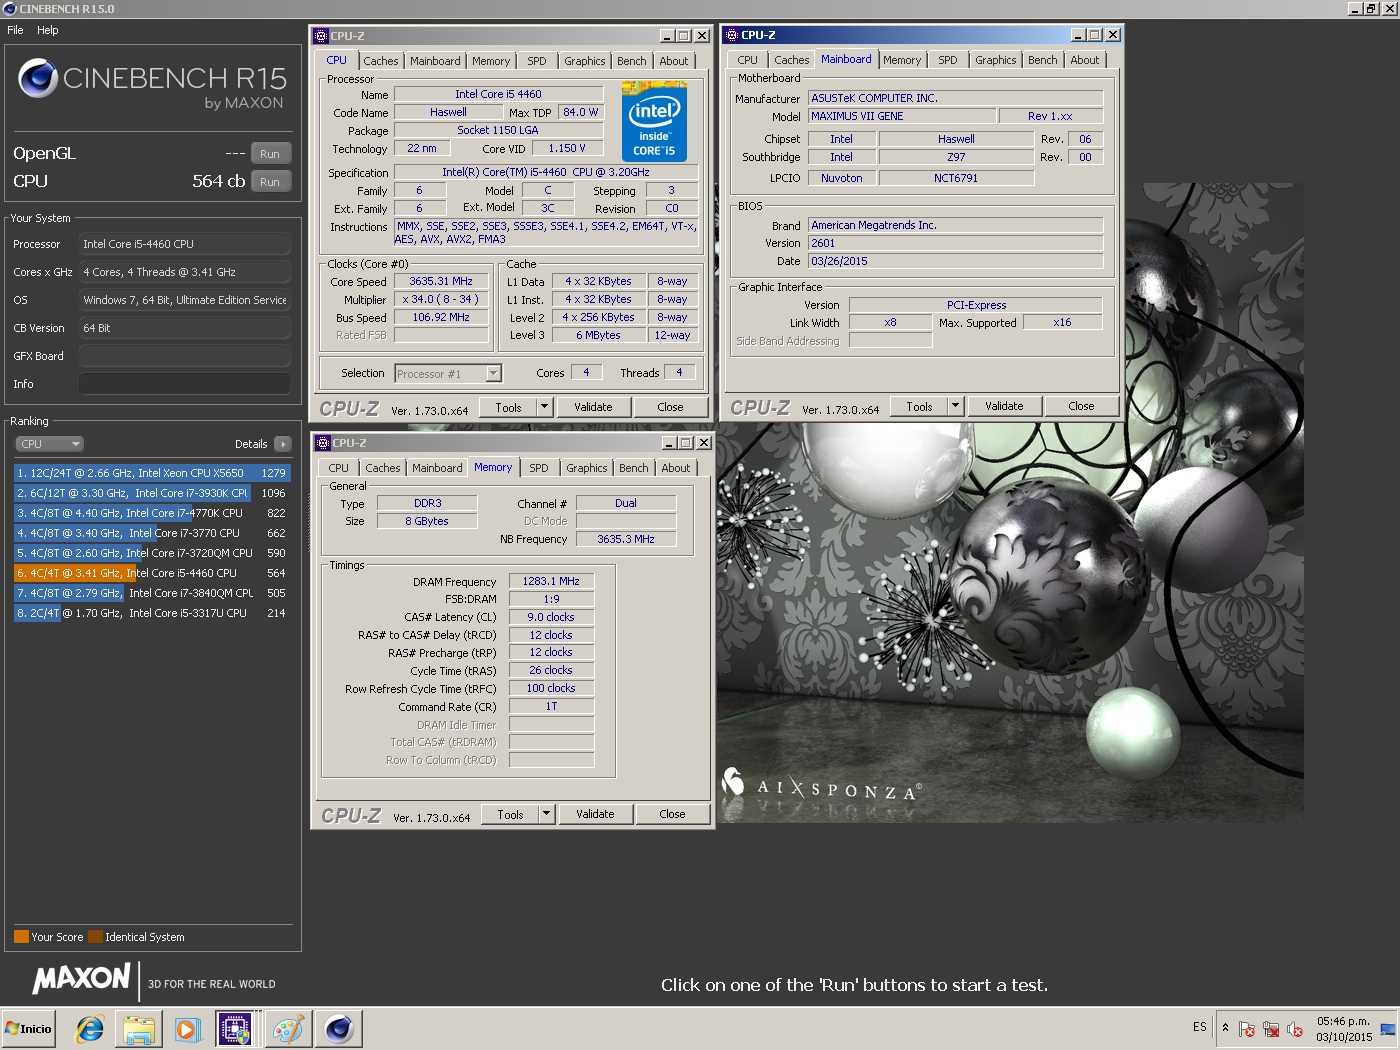Open the Inicio start button
The image size is (1400, 1050).
click(x=29, y=1028)
